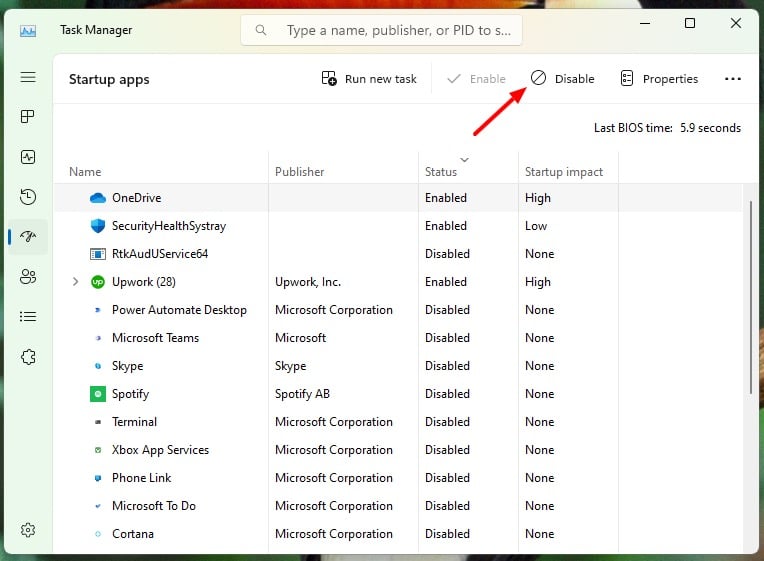Open the Details page icon
This screenshot has width=764, height=561.
pos(28,316)
